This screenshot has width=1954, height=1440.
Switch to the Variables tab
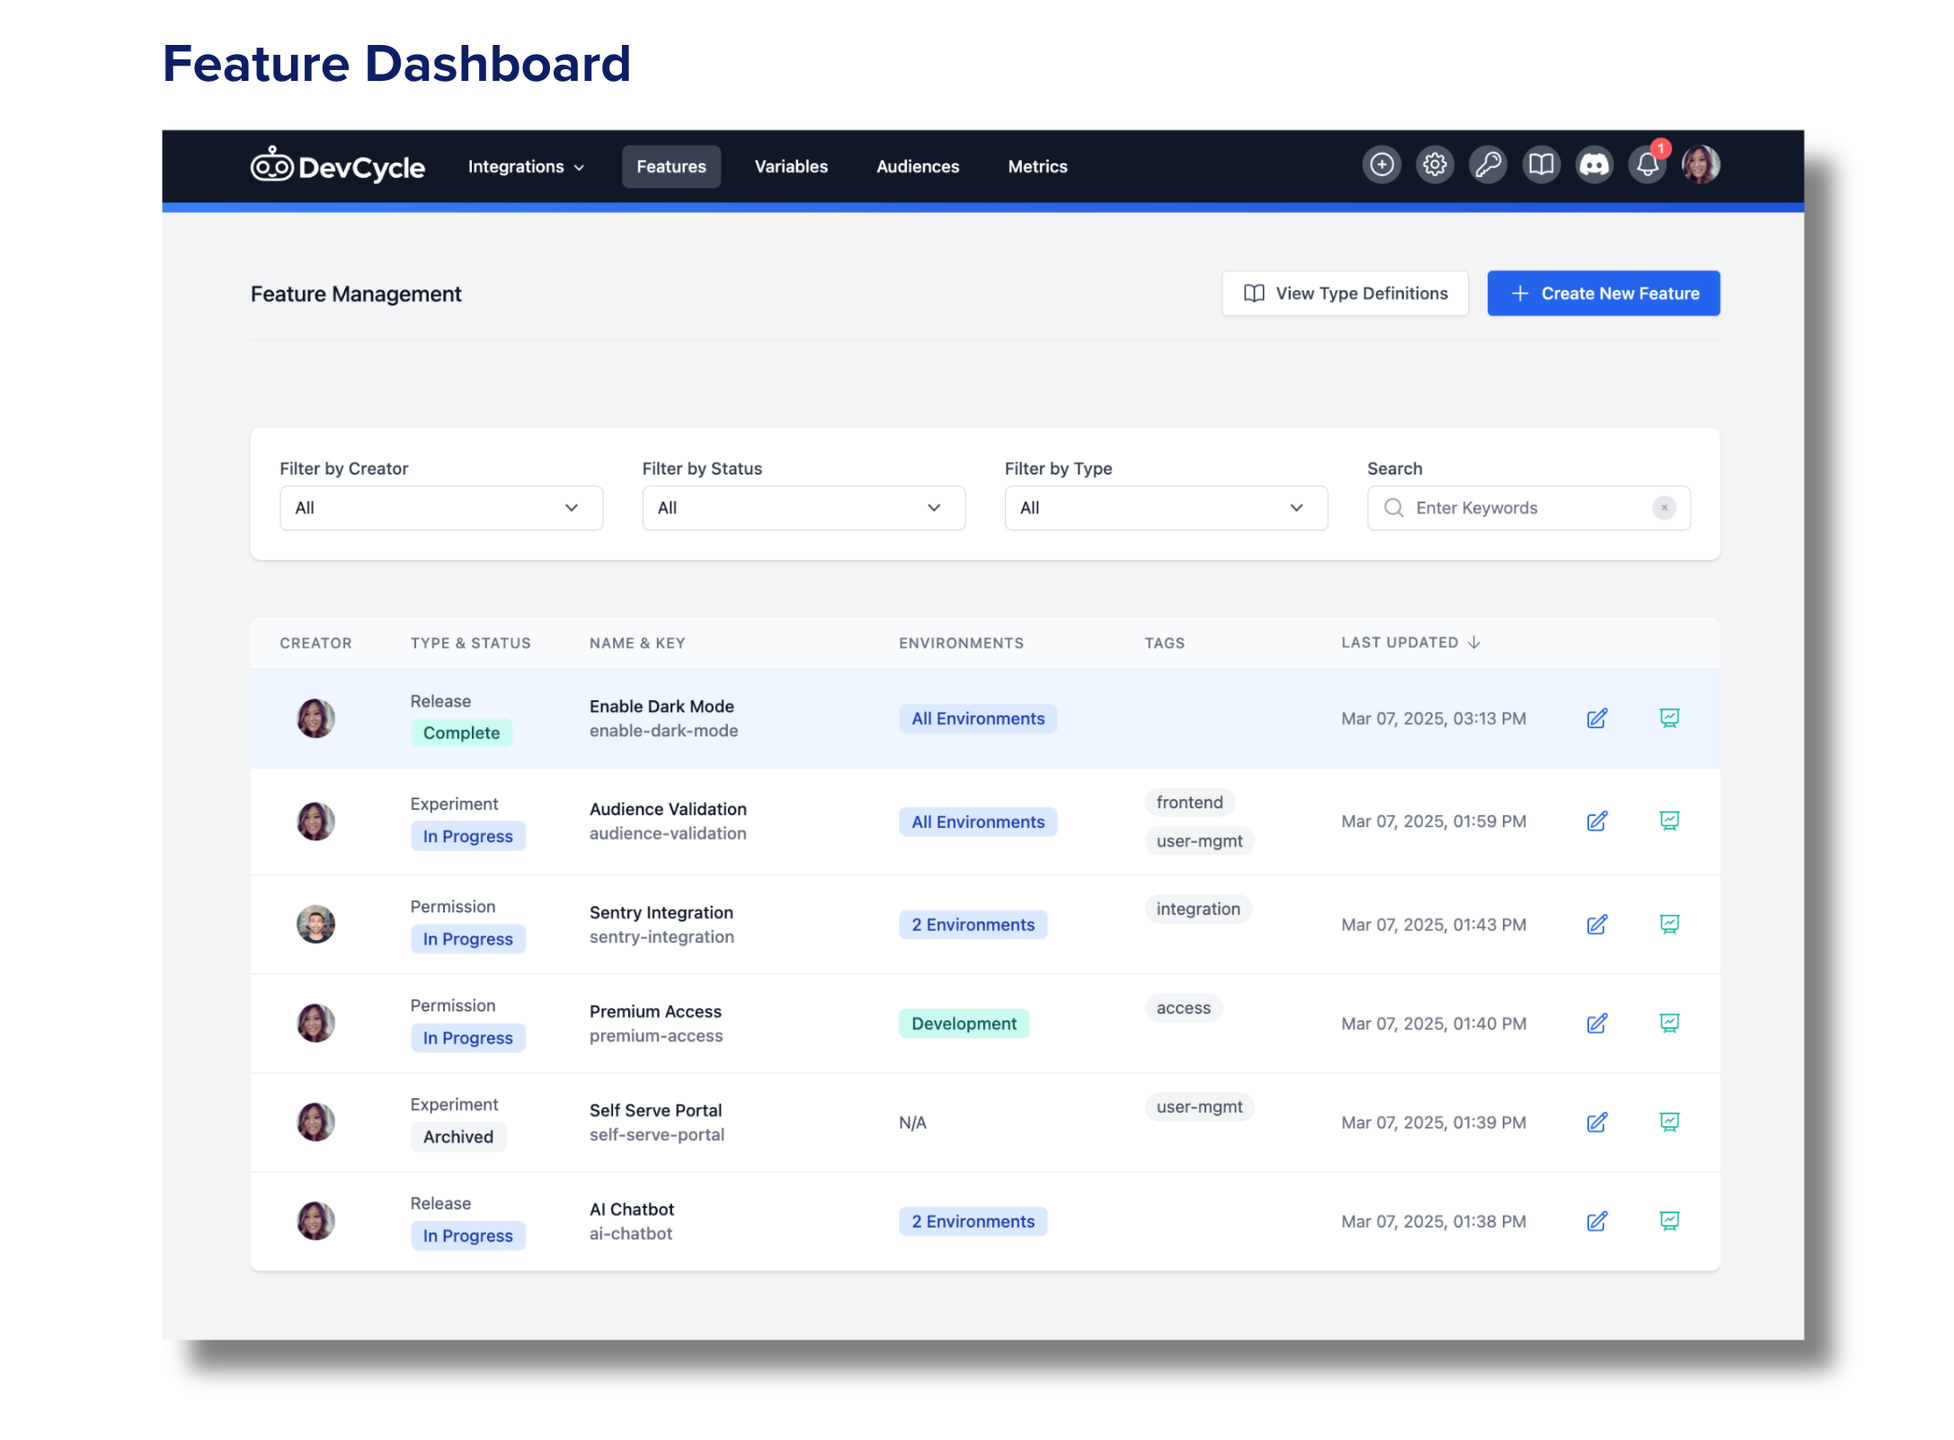790,167
